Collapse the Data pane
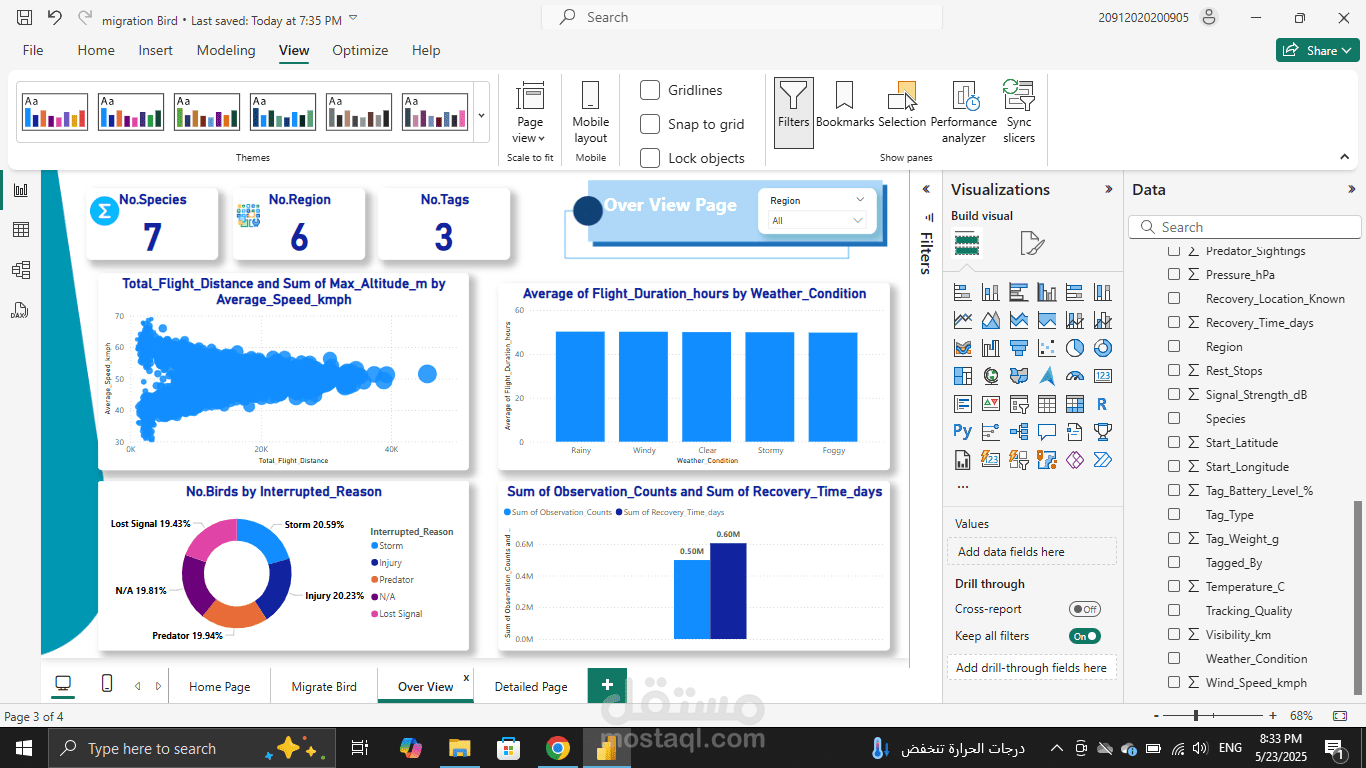The height and width of the screenshot is (768, 1366). pos(1352,189)
